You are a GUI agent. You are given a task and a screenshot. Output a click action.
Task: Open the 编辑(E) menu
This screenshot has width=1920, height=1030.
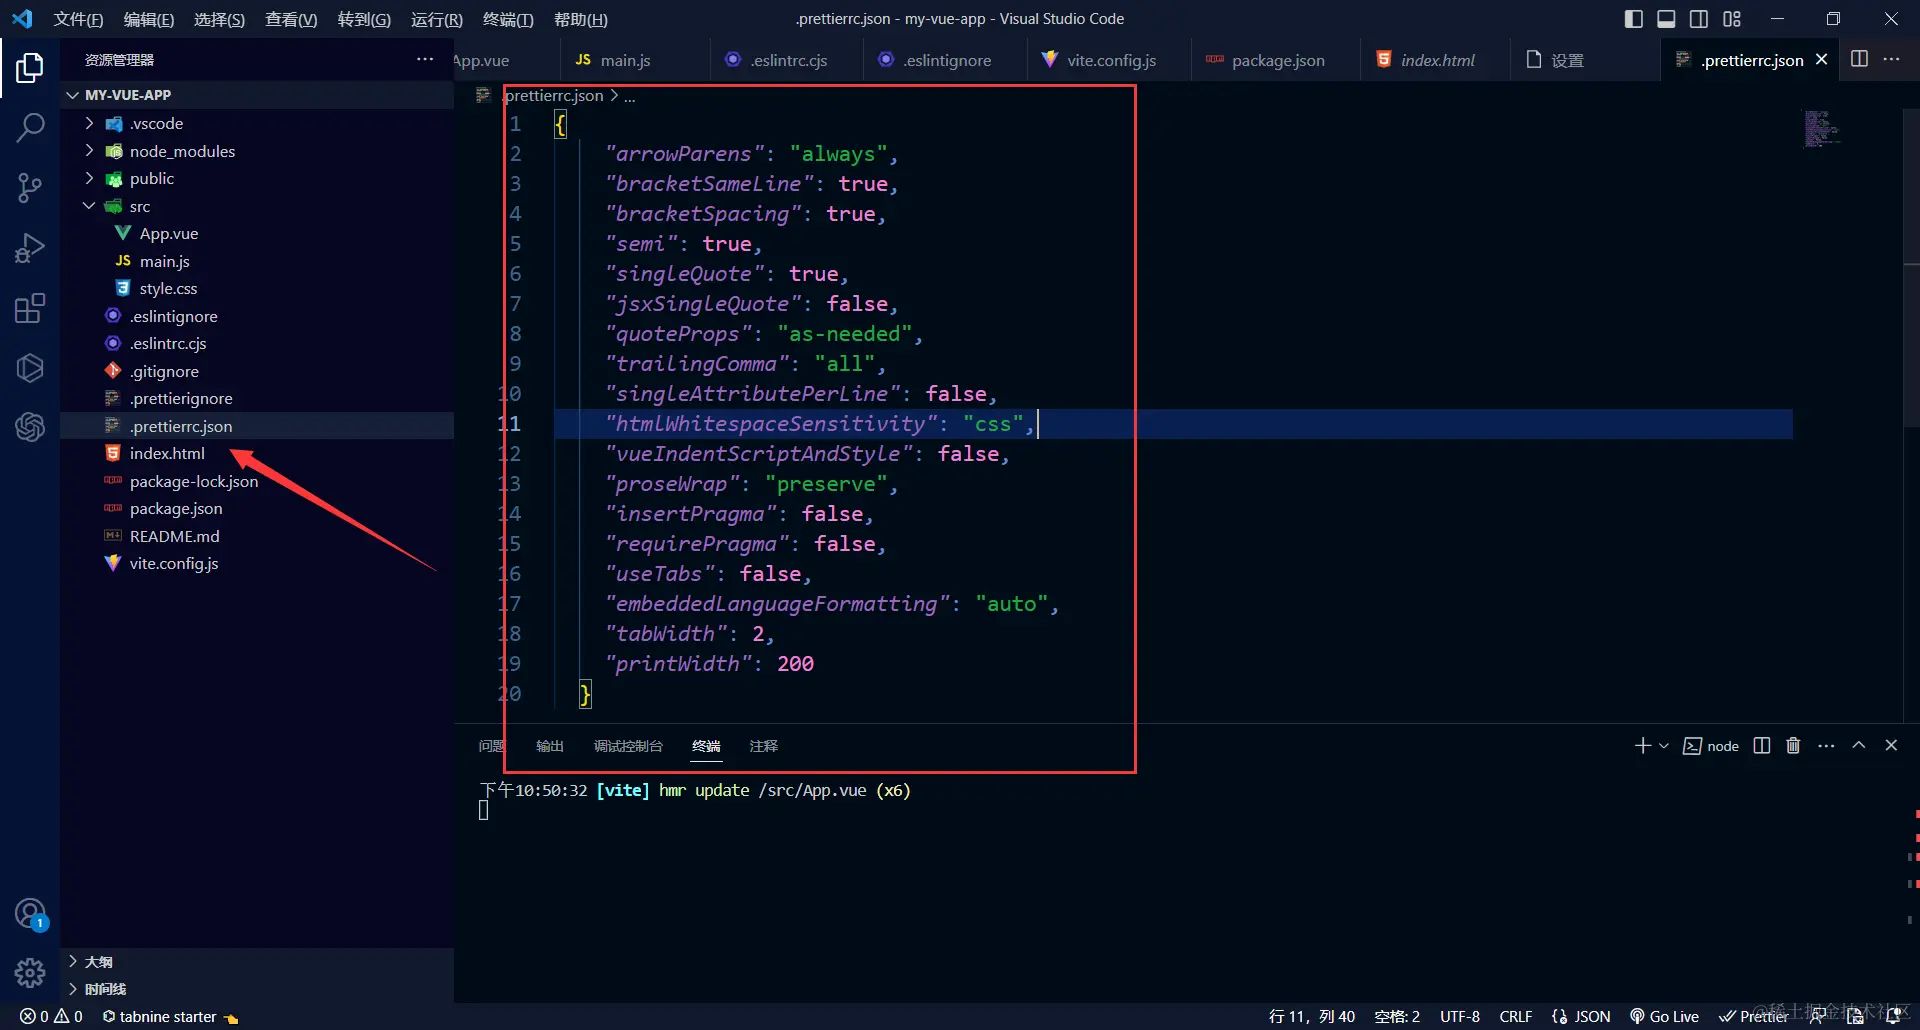coord(149,19)
